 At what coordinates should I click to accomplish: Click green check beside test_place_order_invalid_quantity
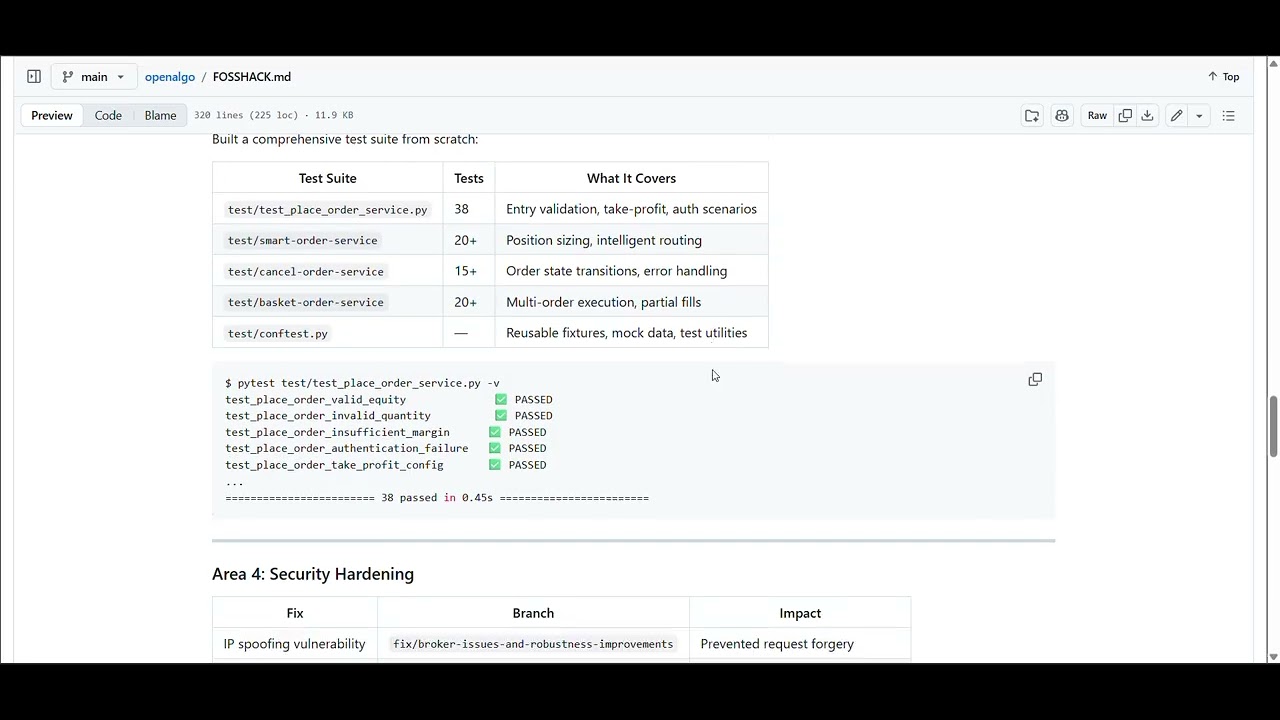(501, 416)
